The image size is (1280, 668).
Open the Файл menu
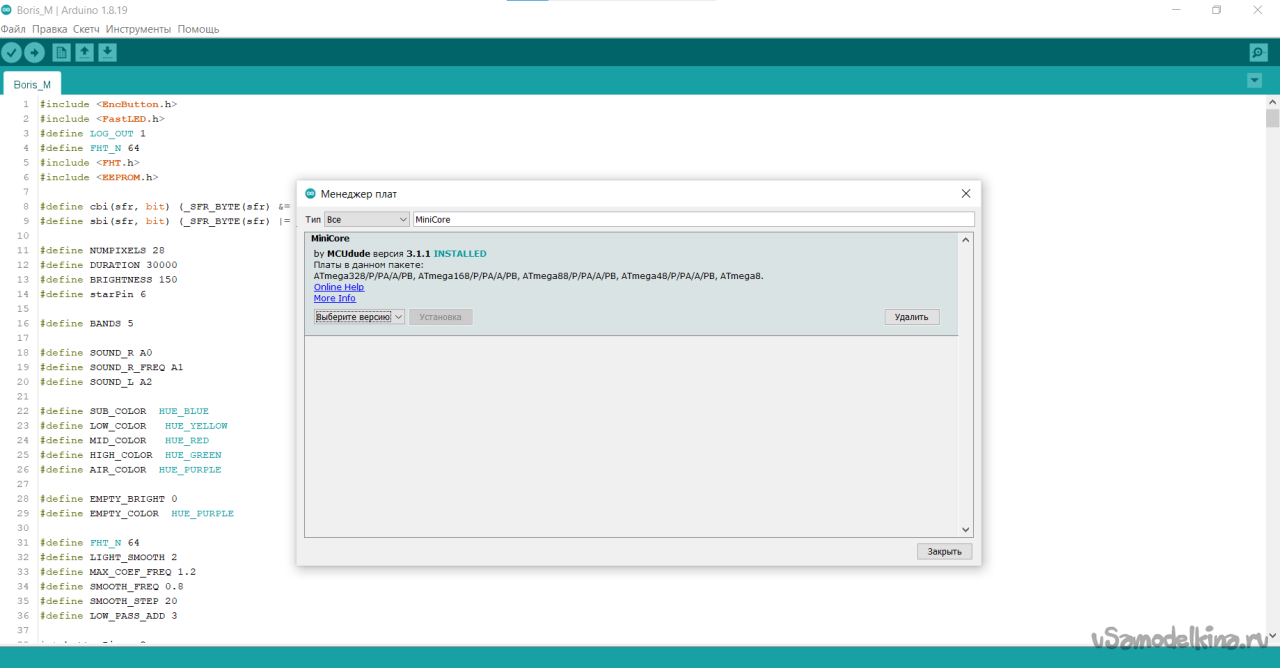13,29
